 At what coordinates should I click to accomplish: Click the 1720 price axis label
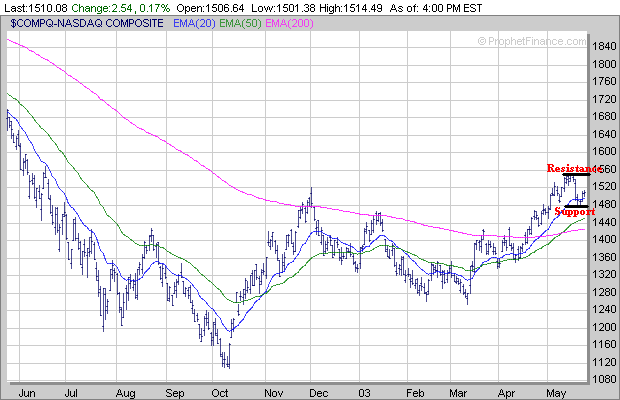[604, 99]
